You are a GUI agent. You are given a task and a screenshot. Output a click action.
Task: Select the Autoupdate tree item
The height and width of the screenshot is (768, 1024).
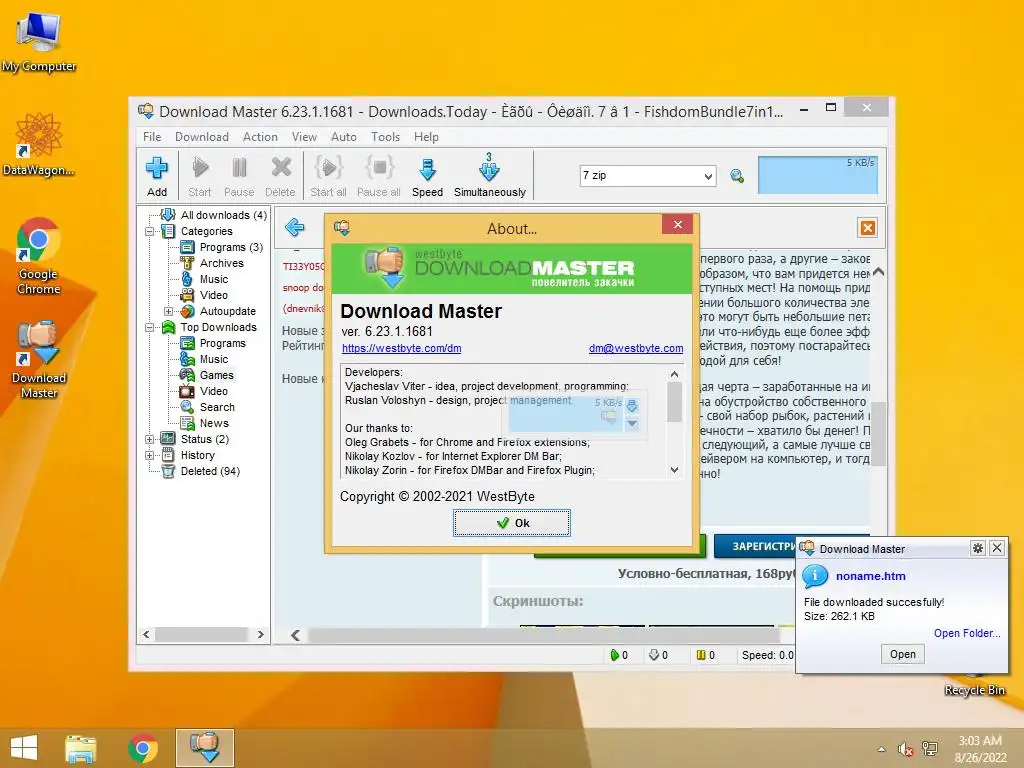pos(227,311)
